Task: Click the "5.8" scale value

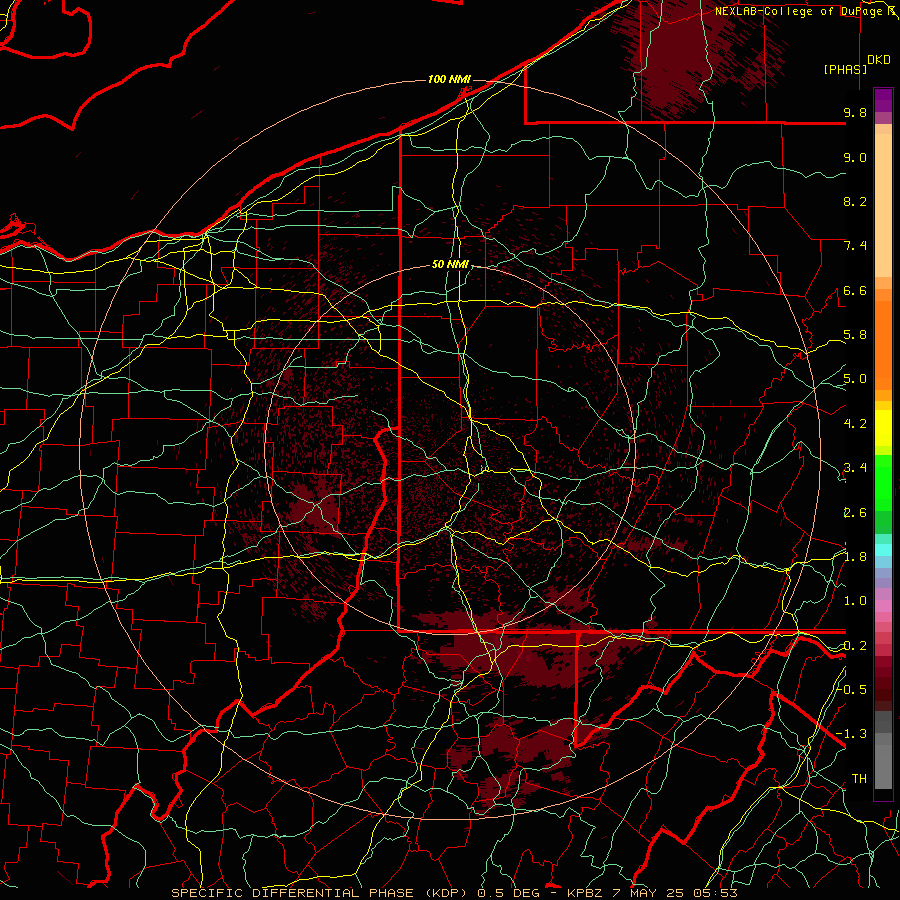Action: (855, 335)
